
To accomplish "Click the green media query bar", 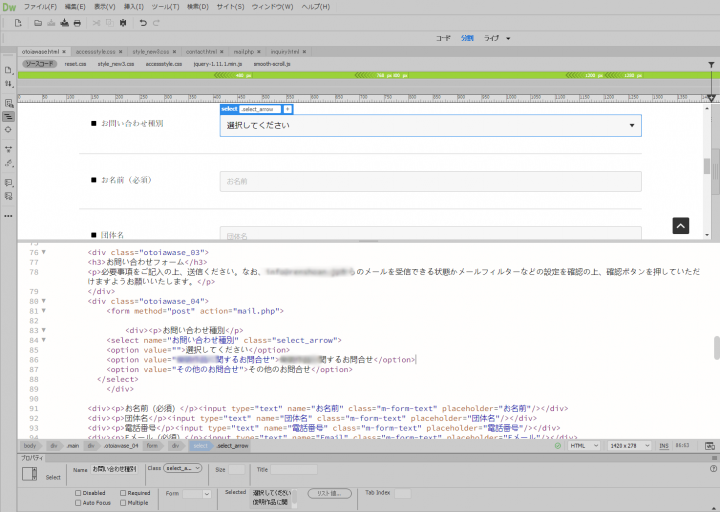I will [x=363, y=75].
